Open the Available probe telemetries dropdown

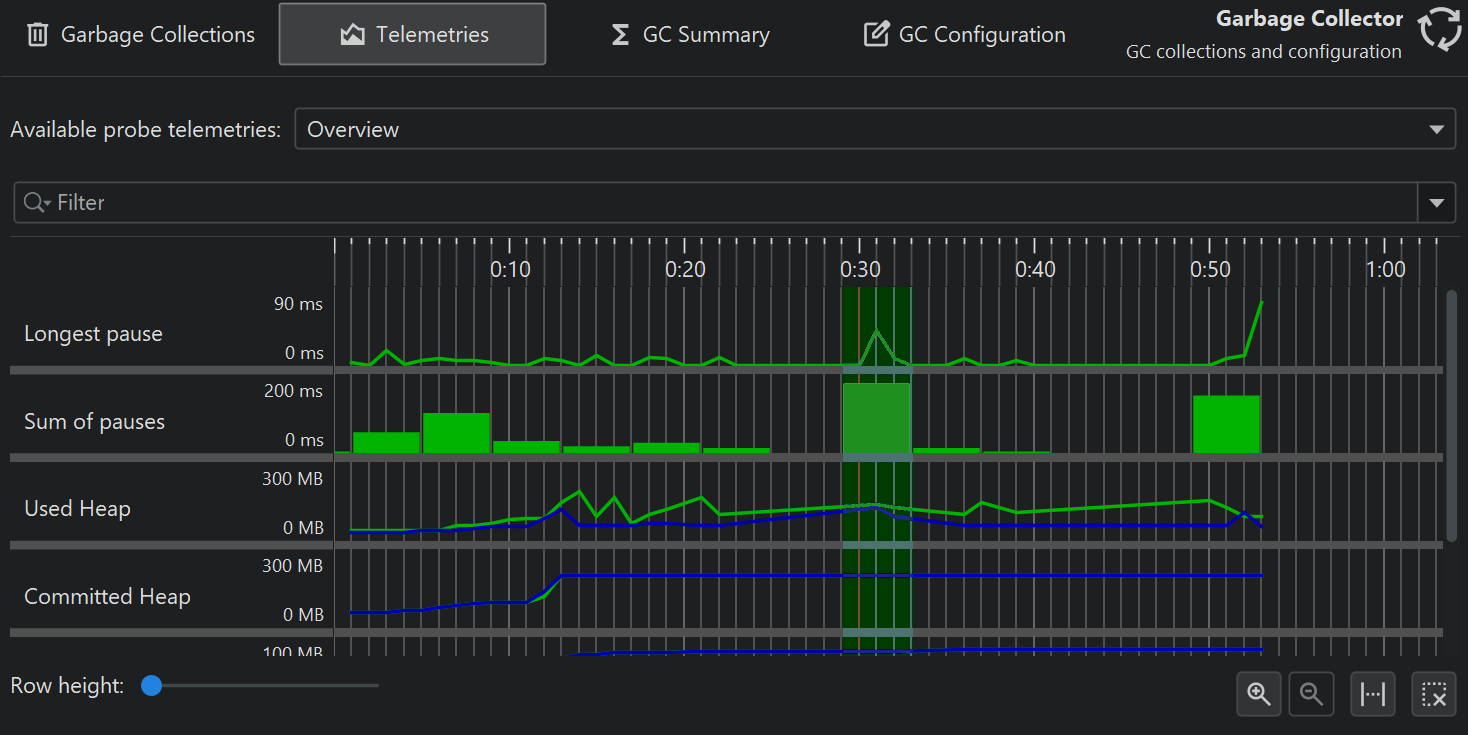point(1436,130)
